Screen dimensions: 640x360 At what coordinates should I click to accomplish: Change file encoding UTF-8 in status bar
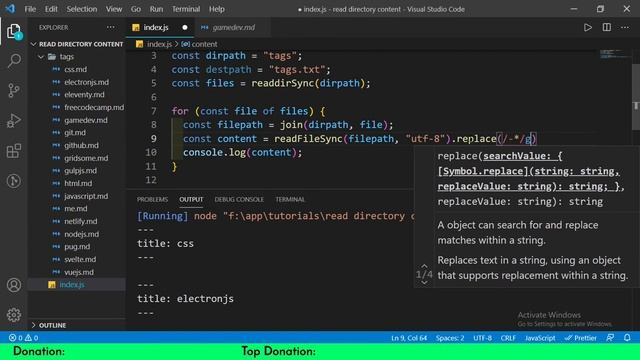(482, 338)
